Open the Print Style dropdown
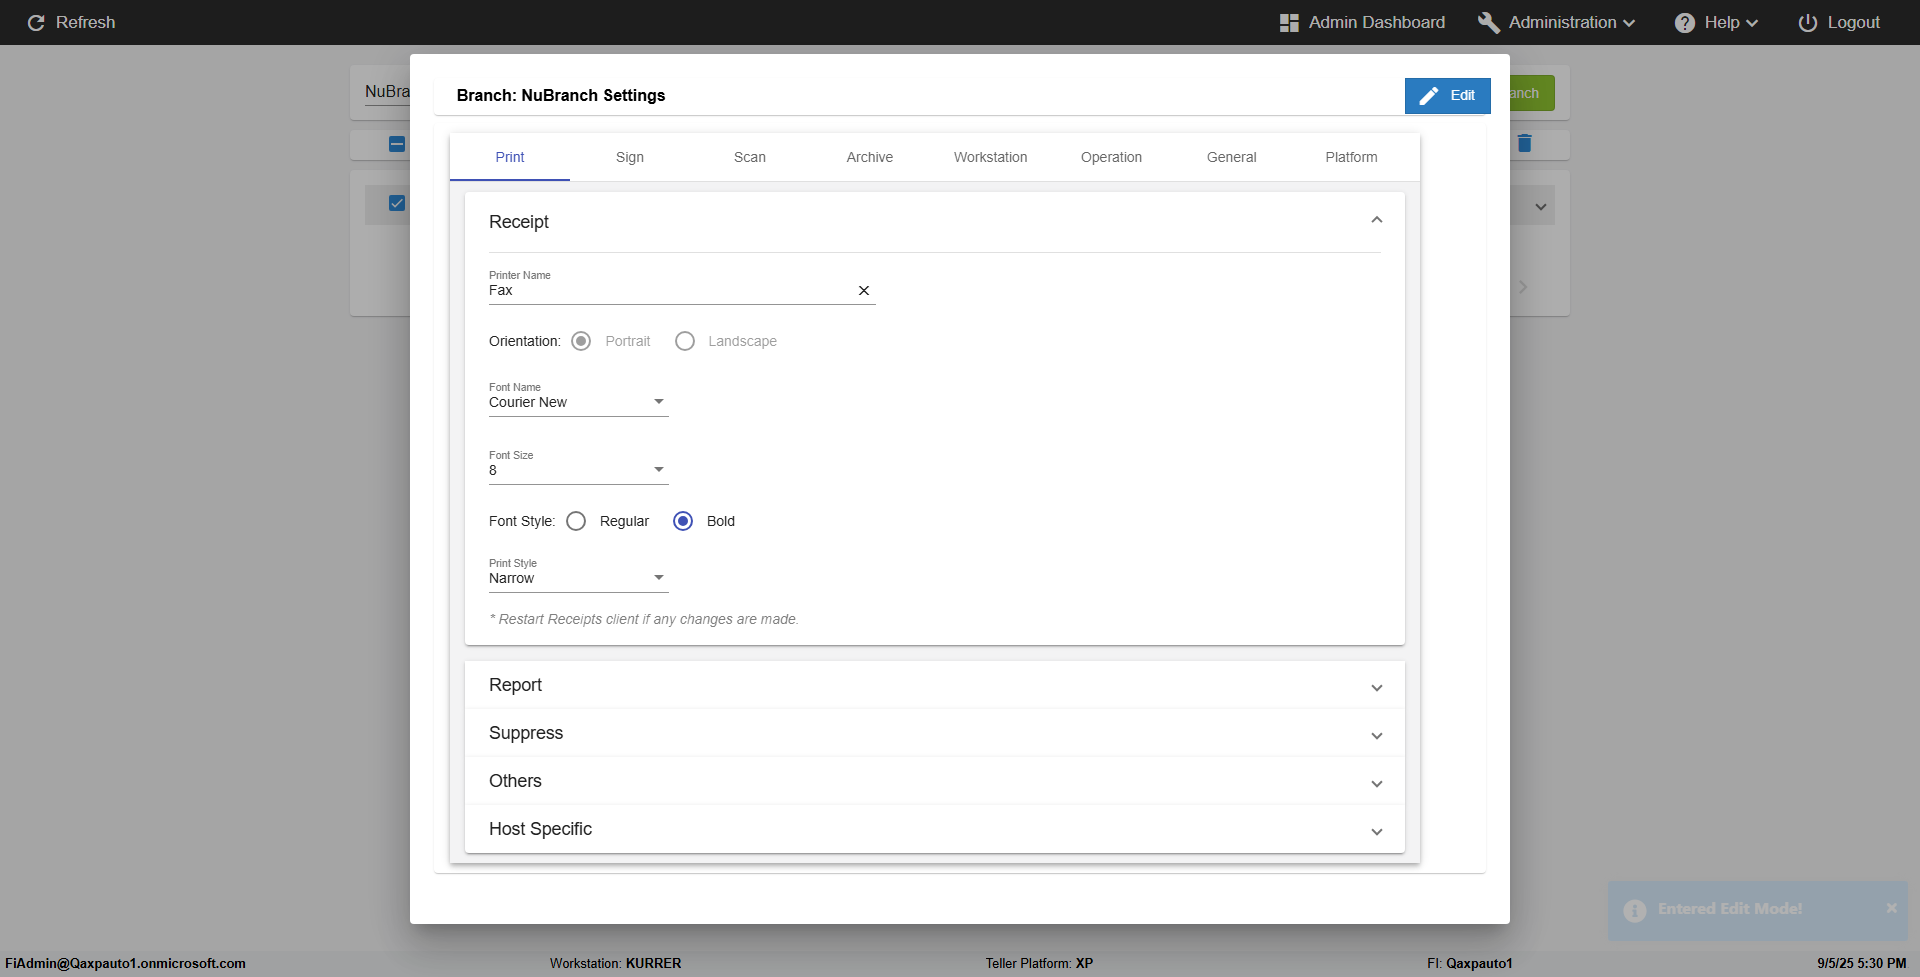Viewport: 1920px width, 977px height. (578, 578)
